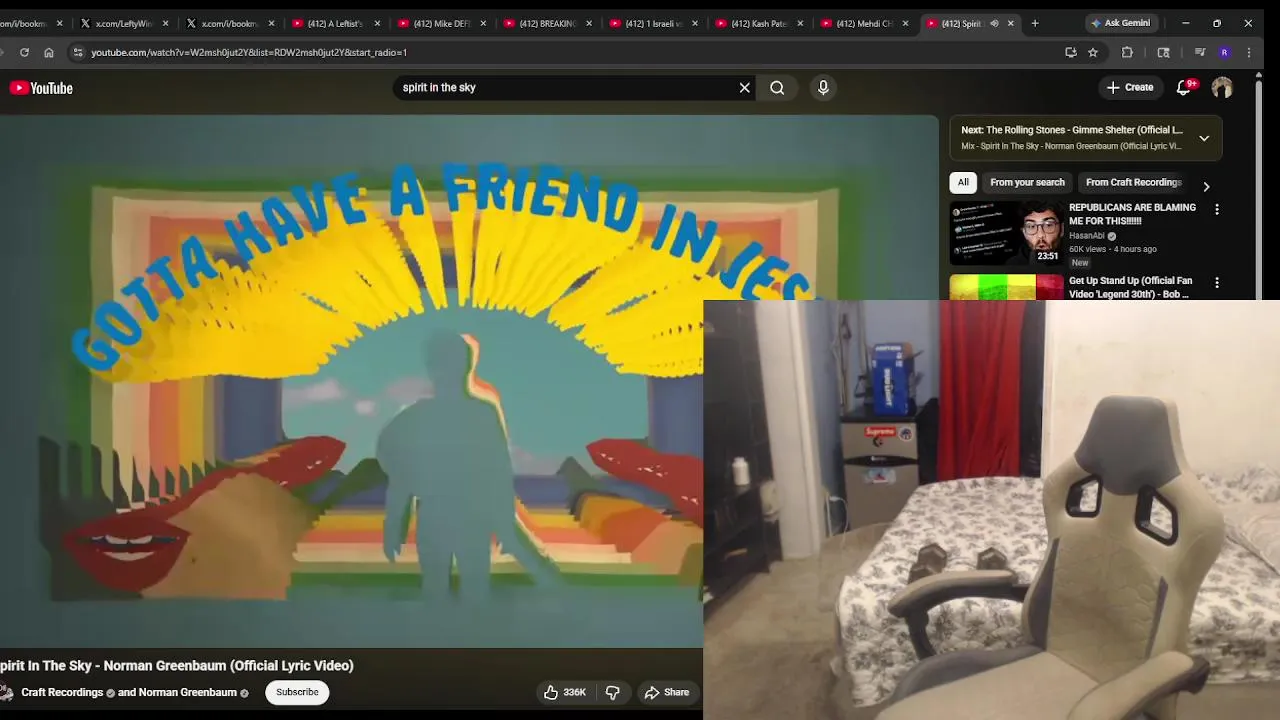The image size is (1280, 720).
Task: Expand the Next: Rolling Stones mix panel
Action: (x=1204, y=138)
